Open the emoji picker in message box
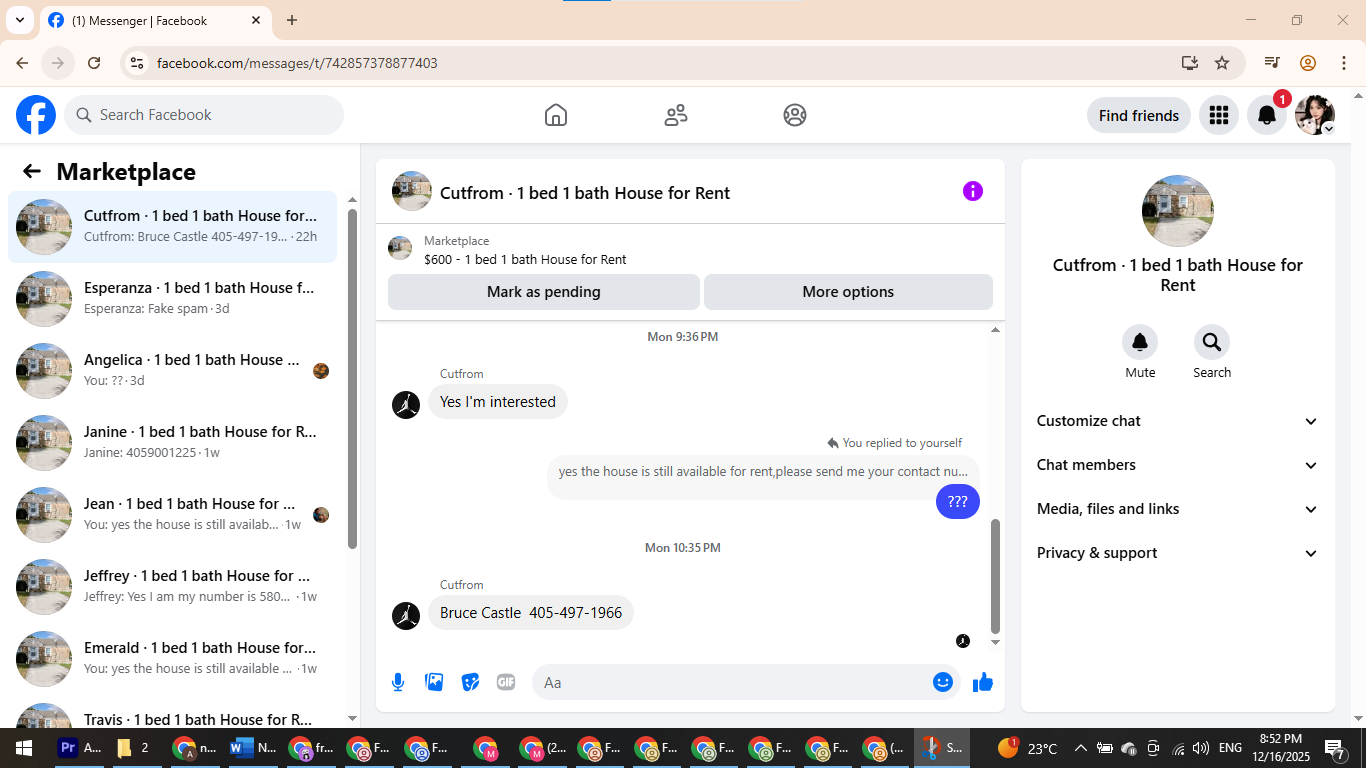 [943, 682]
